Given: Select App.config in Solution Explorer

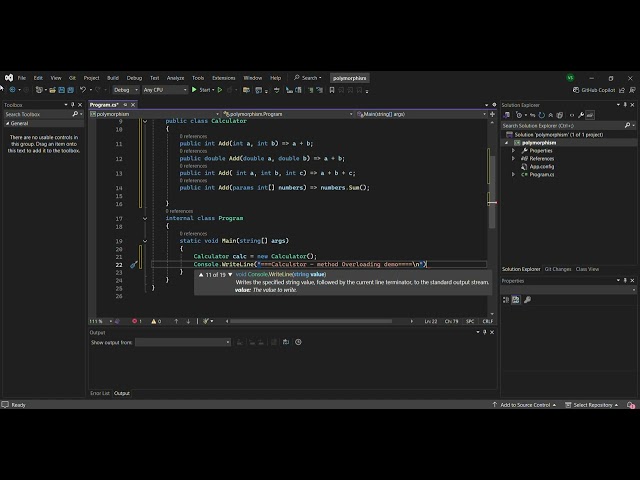Looking at the screenshot, I should click(541, 167).
